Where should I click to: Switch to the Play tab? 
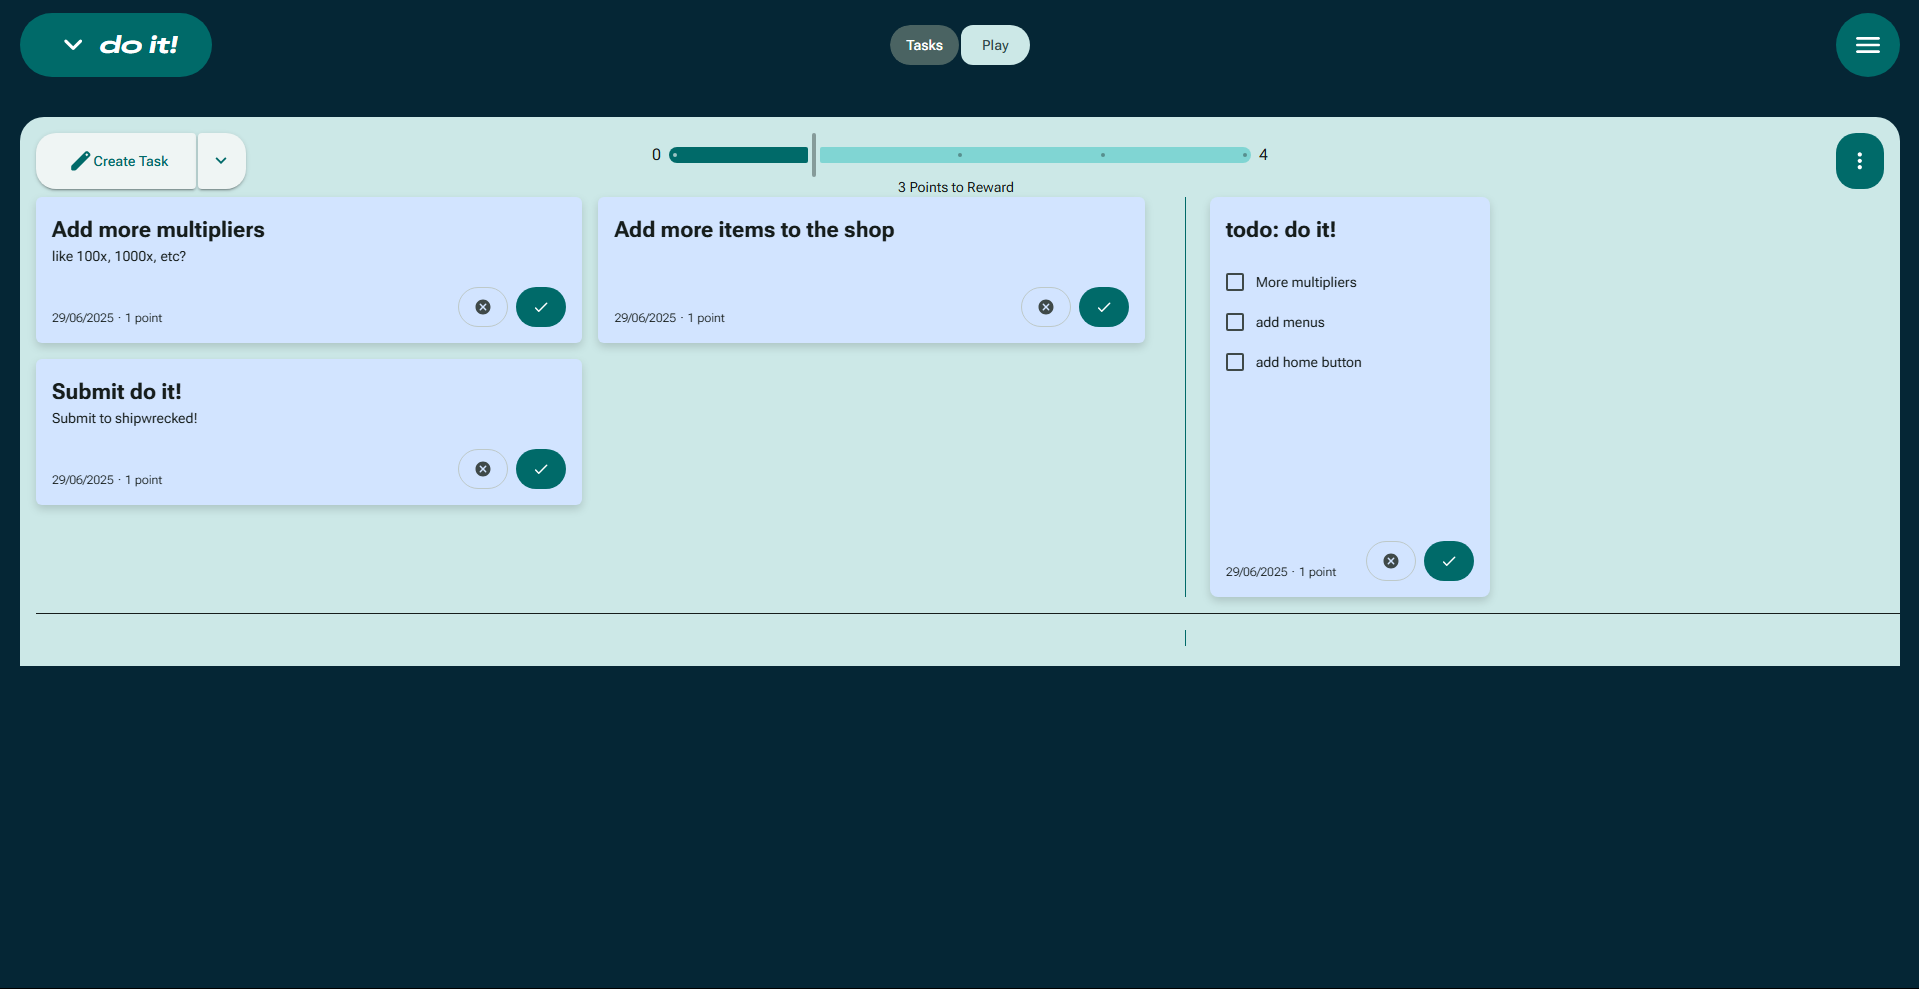click(995, 45)
